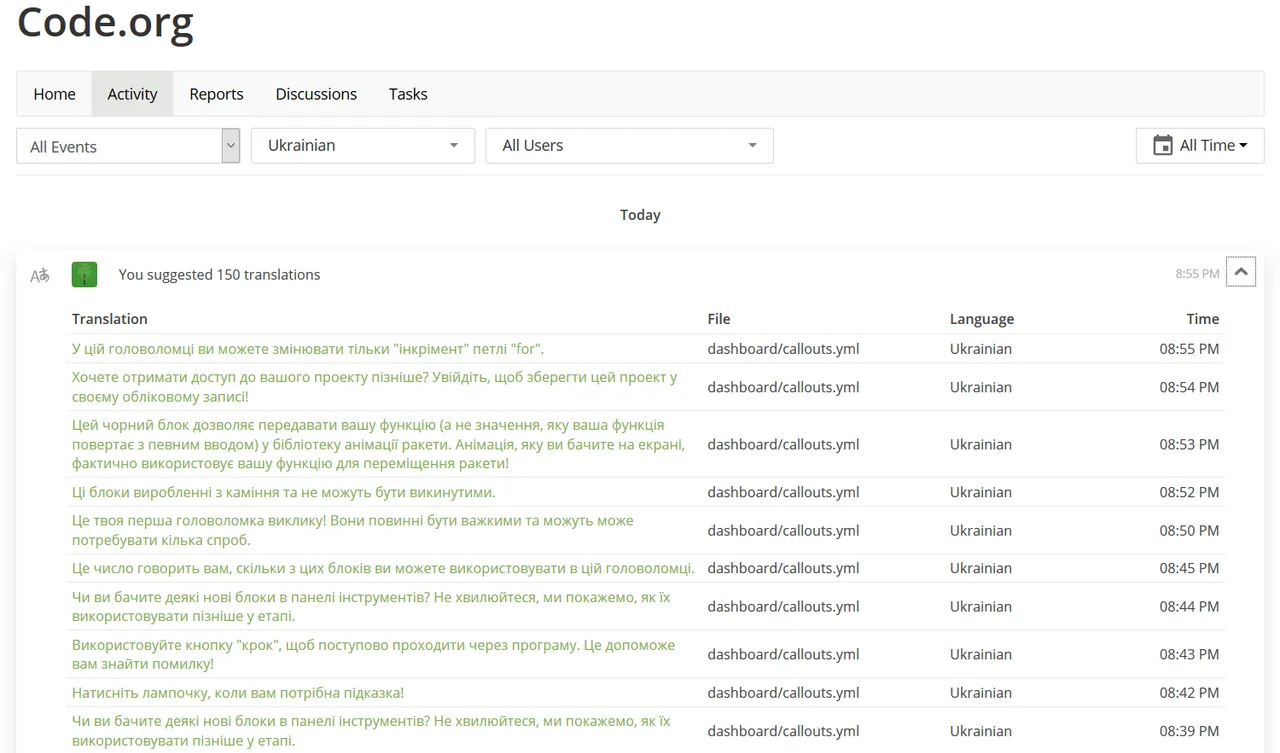Open translation starting 'Це твоя перша головоломка'
The width and height of the screenshot is (1280, 753).
(x=353, y=530)
